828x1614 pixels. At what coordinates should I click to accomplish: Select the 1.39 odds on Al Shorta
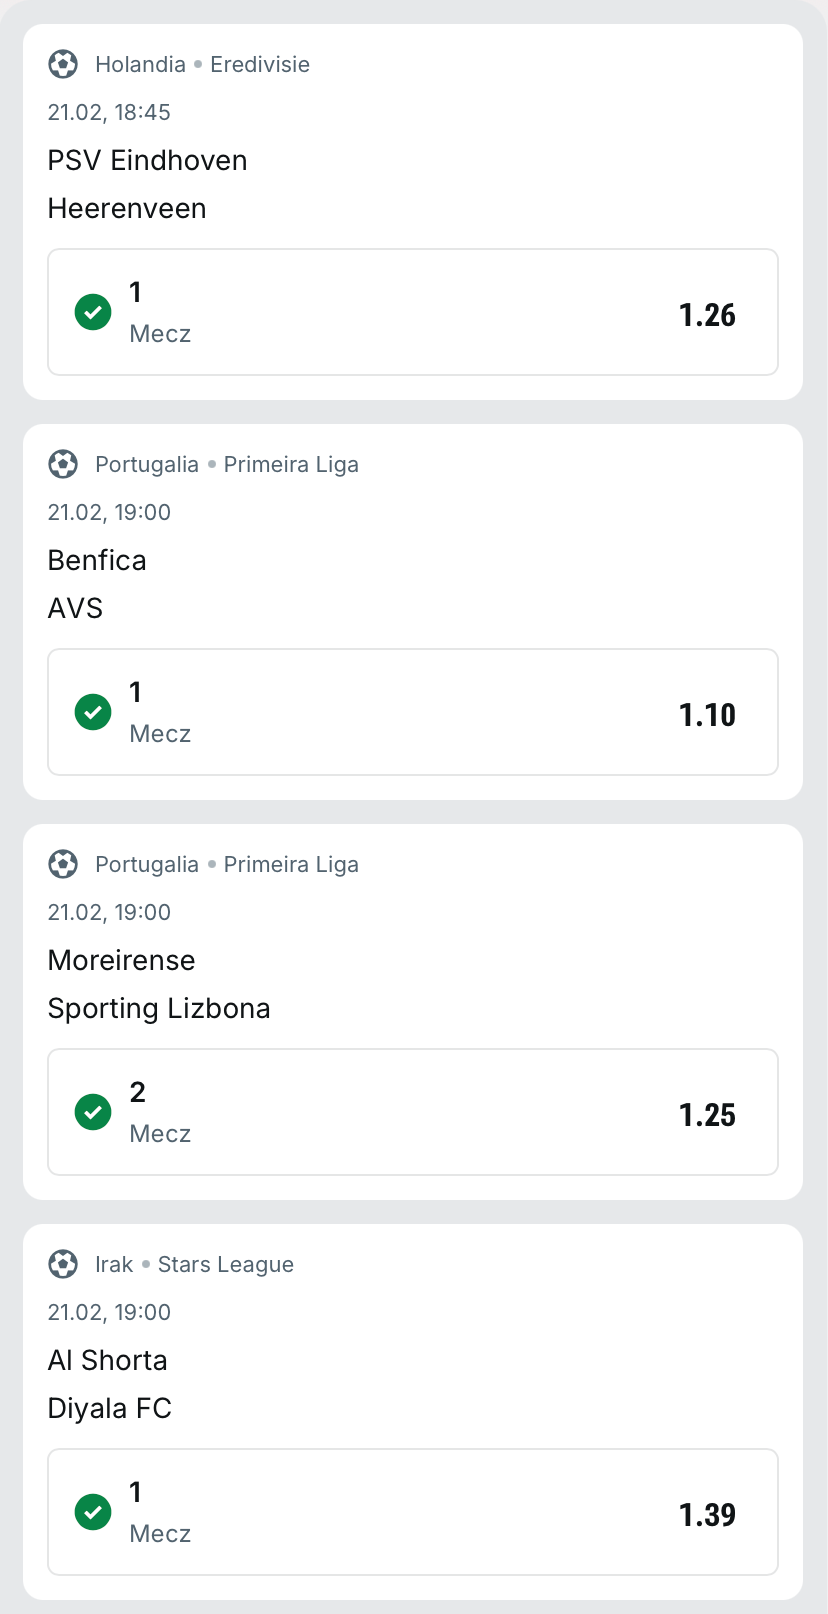pyautogui.click(x=707, y=1515)
